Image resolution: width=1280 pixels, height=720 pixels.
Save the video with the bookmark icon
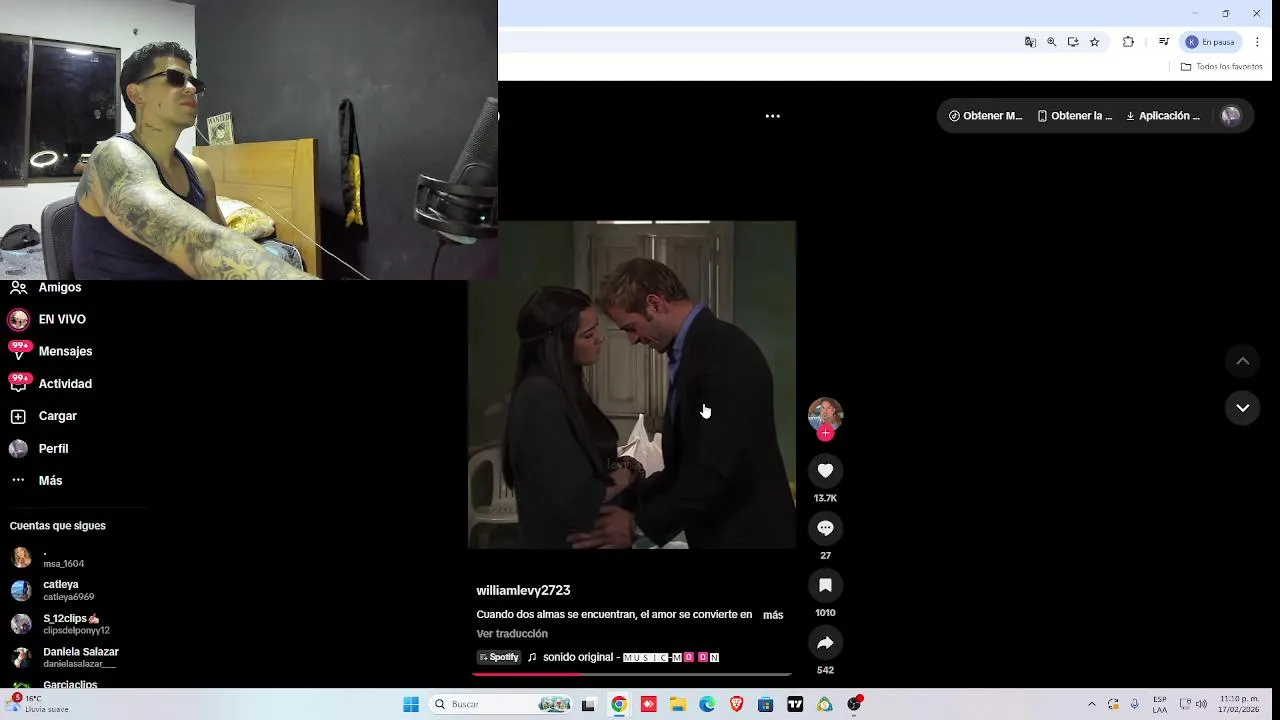coord(825,585)
